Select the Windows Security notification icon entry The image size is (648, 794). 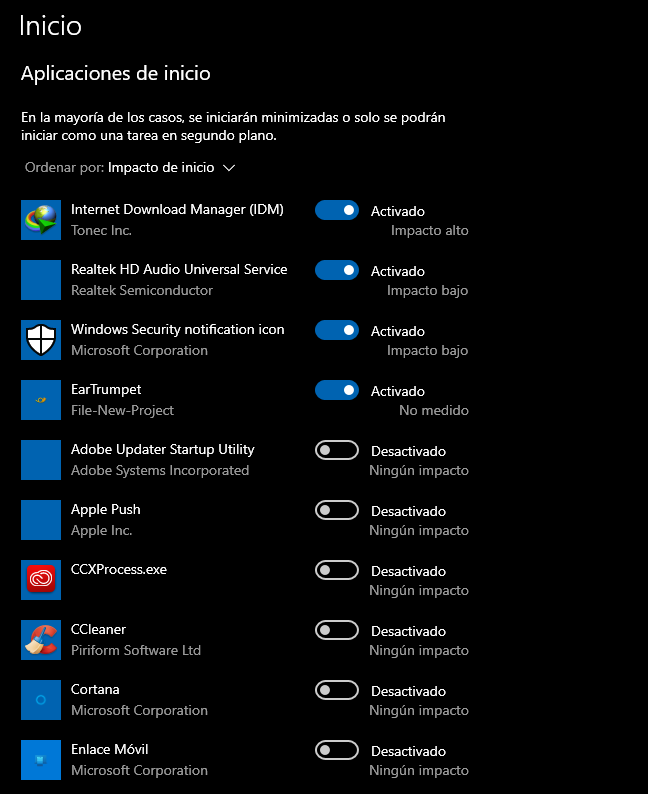[x=245, y=340]
